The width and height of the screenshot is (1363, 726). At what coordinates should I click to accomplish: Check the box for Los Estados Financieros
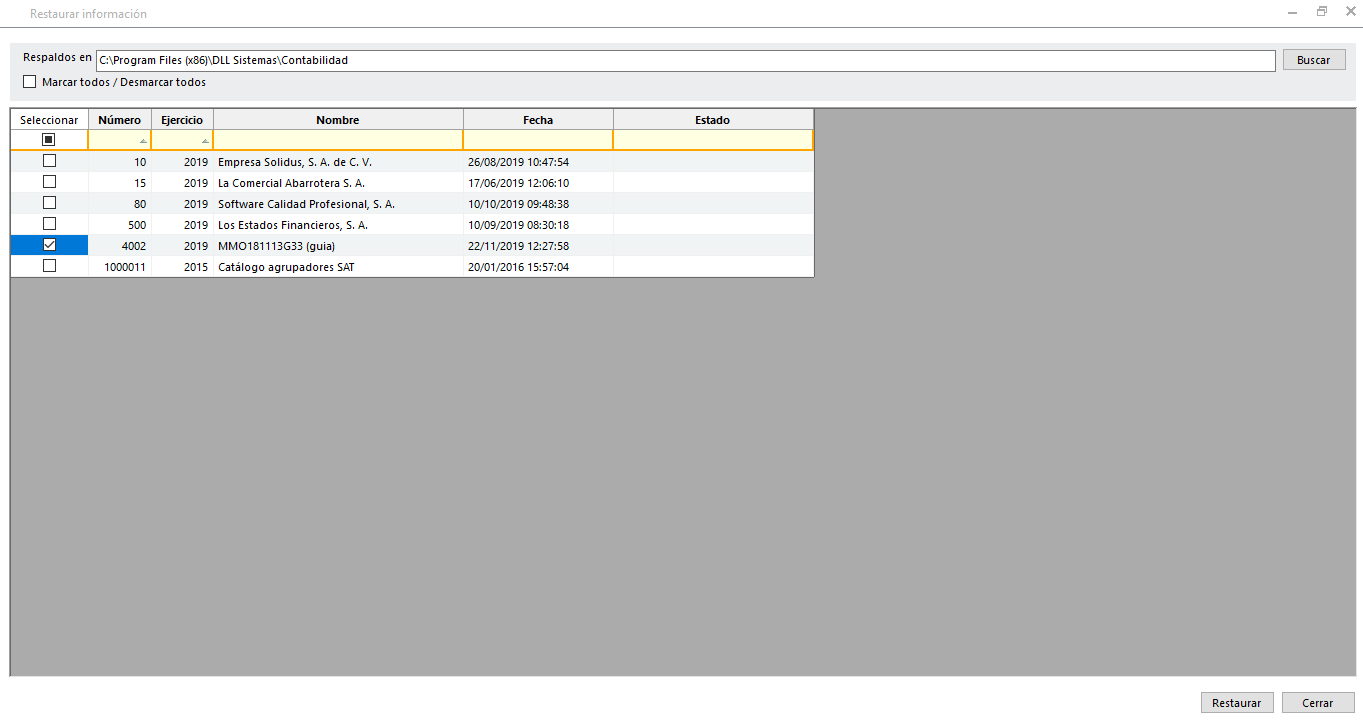[49, 224]
